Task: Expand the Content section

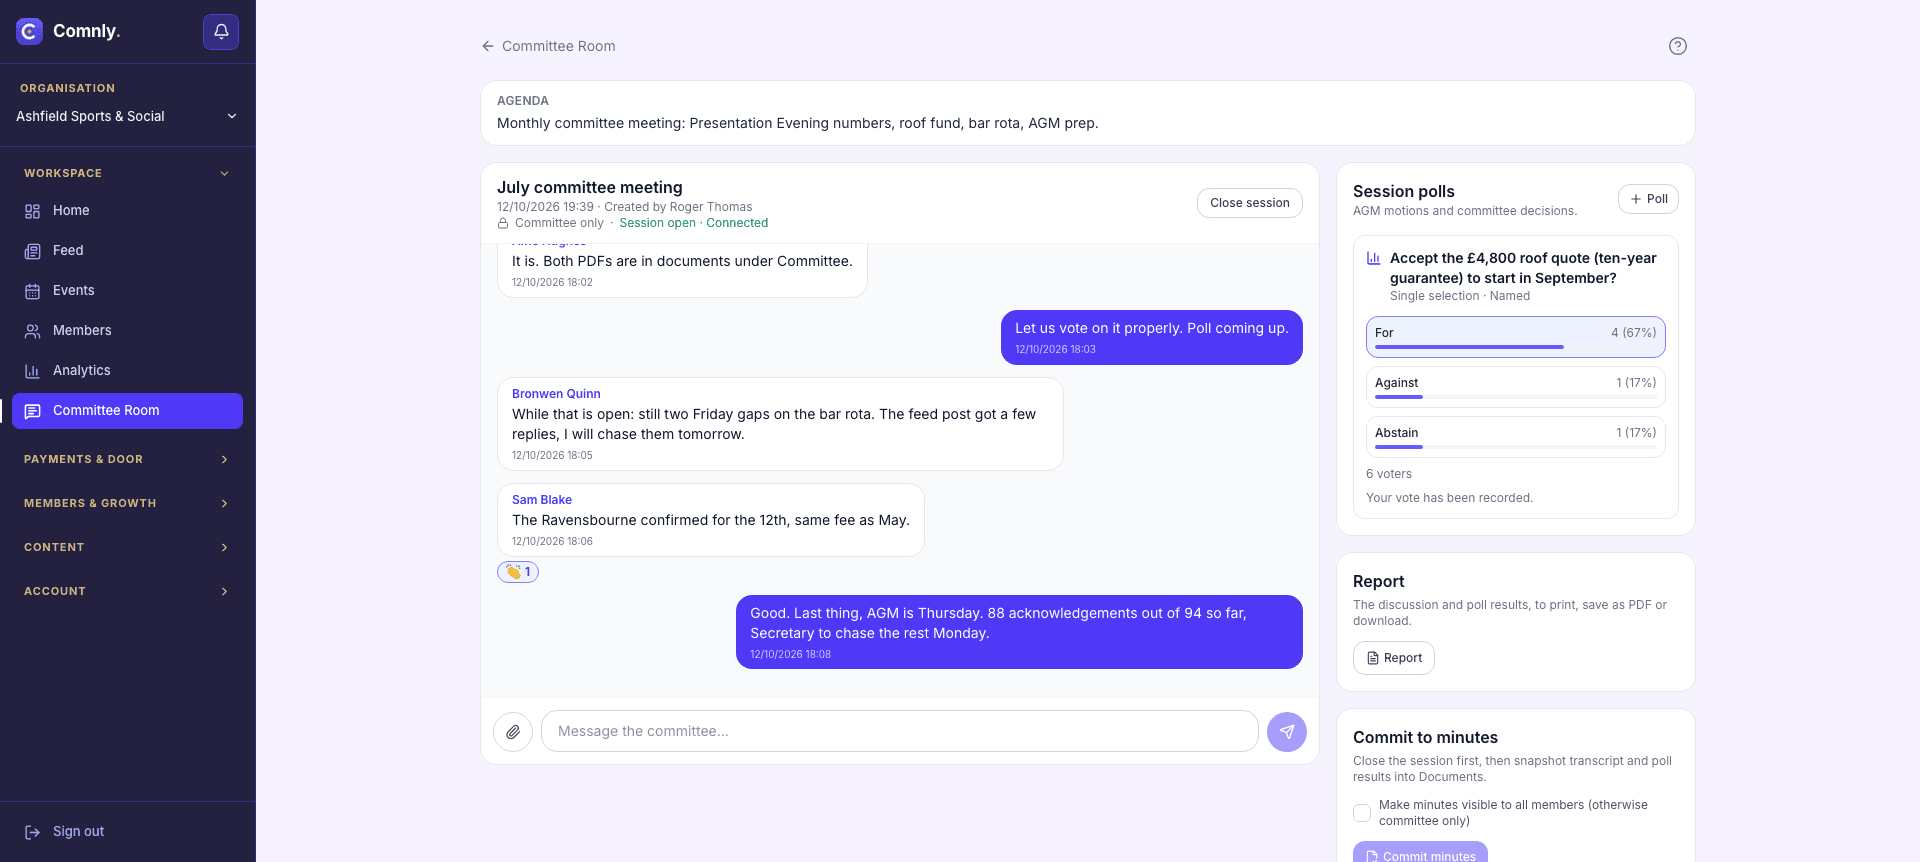Action: click(x=128, y=547)
